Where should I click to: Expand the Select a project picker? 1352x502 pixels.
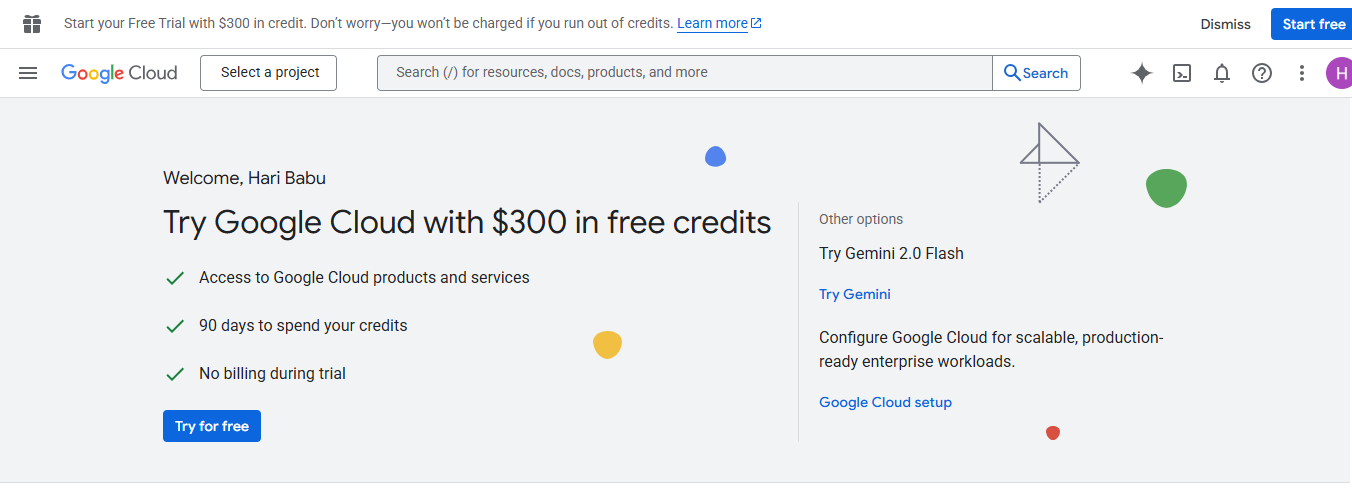[x=269, y=73]
